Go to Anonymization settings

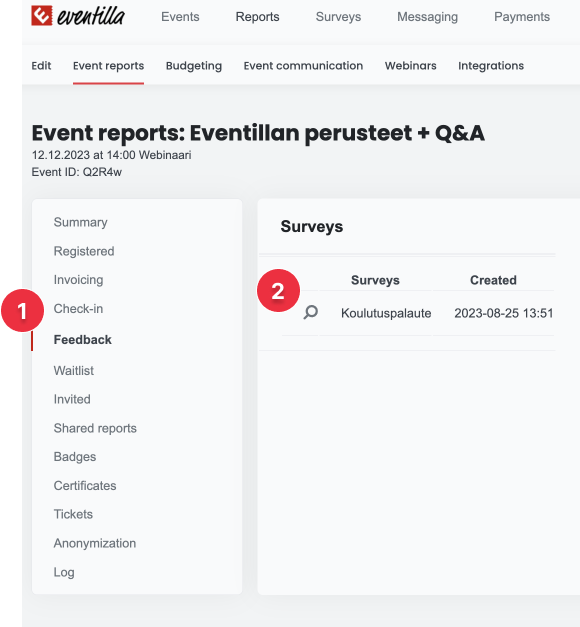point(95,543)
